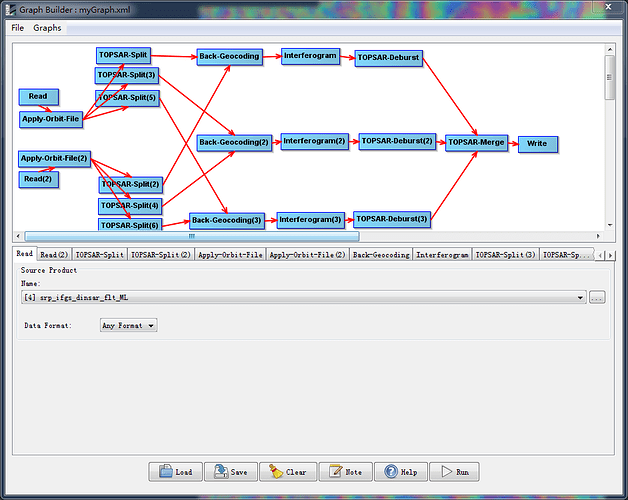
Task: Click the graph scroll up arrow
Action: point(610,49)
